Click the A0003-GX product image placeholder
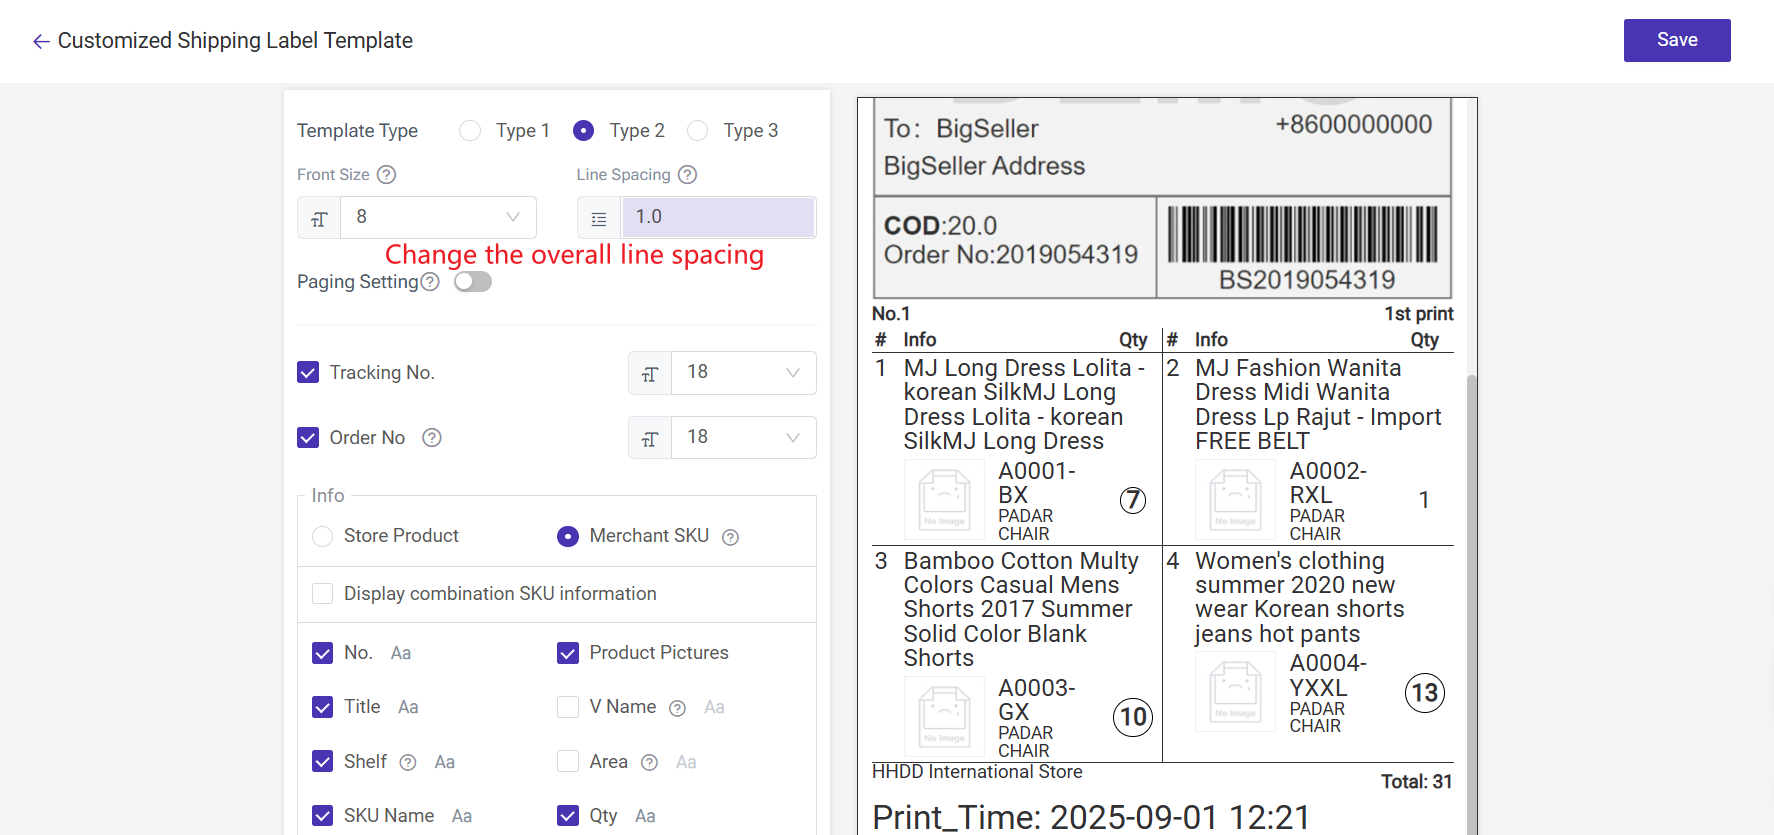Image resolution: width=1774 pixels, height=835 pixels. point(945,717)
